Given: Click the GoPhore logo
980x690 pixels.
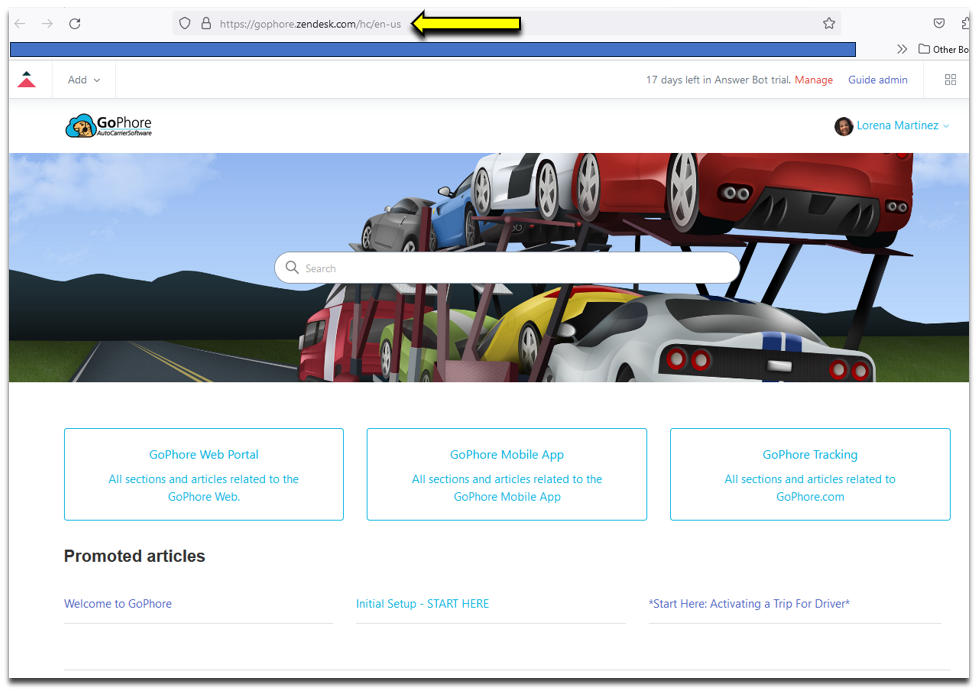Looking at the screenshot, I should point(109,126).
